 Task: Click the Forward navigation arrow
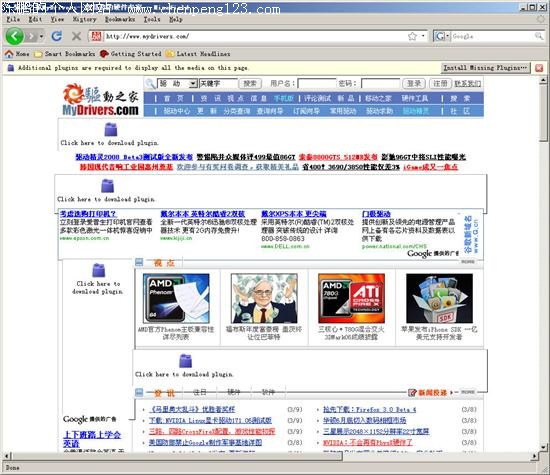tap(32, 36)
